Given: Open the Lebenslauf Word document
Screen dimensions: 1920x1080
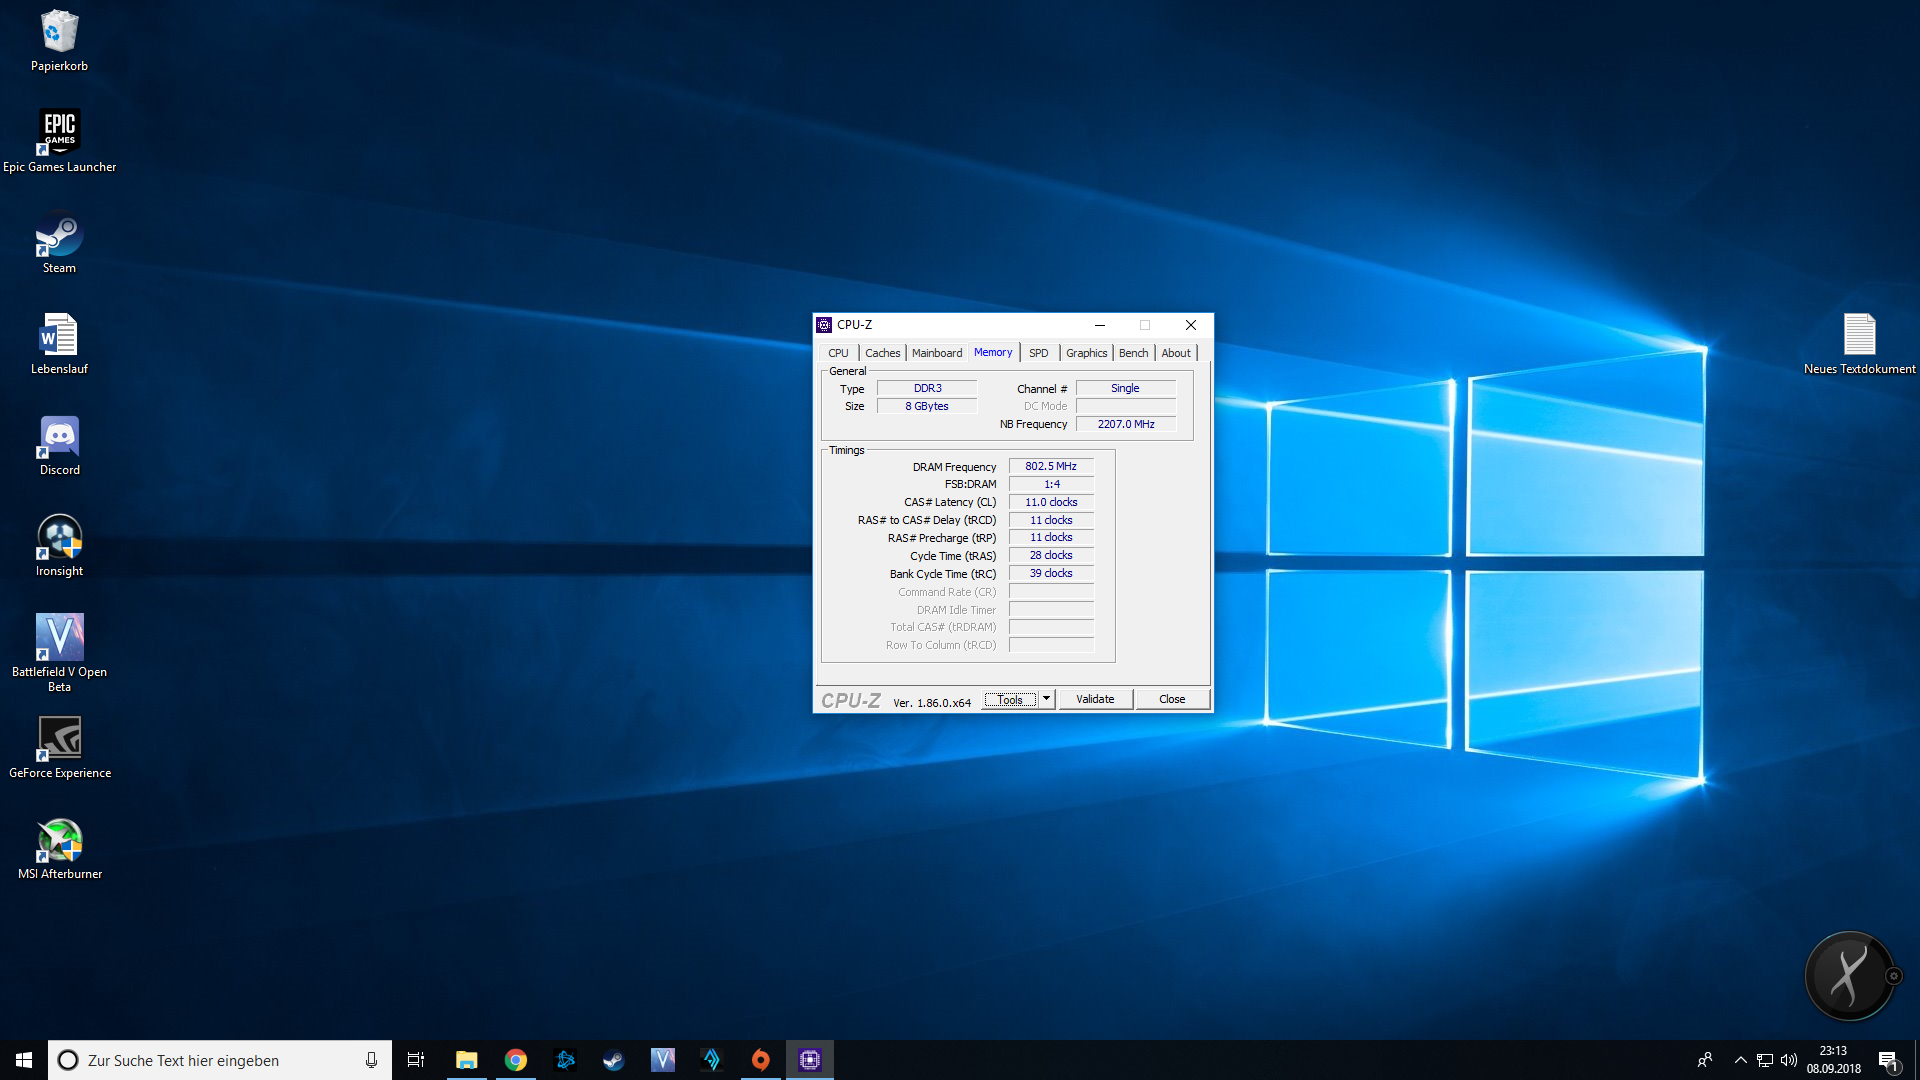Looking at the screenshot, I should pos(59,343).
